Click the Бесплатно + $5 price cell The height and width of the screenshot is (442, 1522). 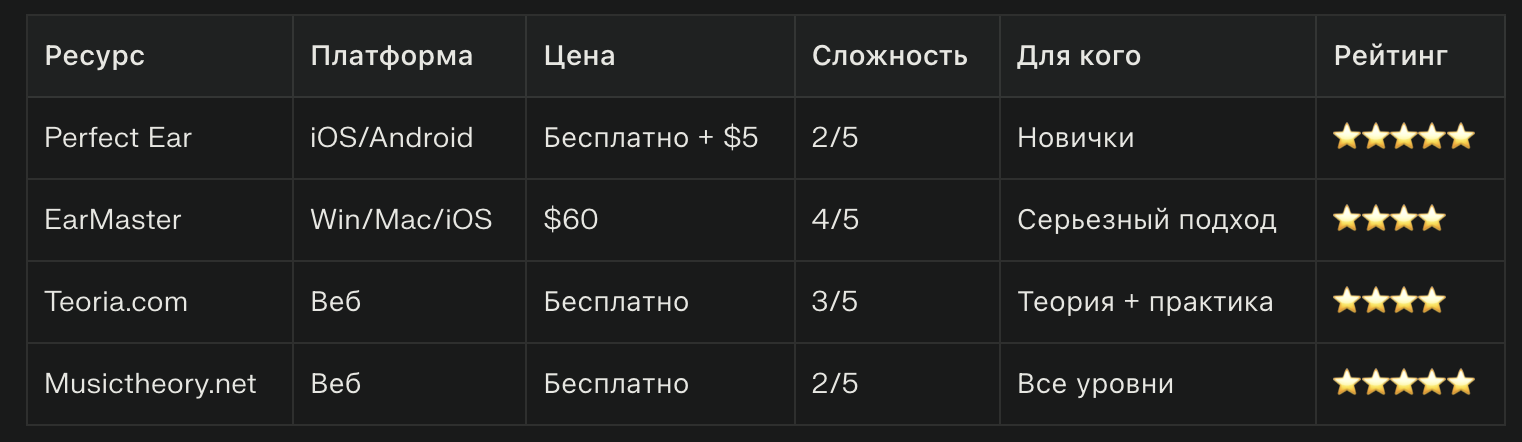[651, 138]
